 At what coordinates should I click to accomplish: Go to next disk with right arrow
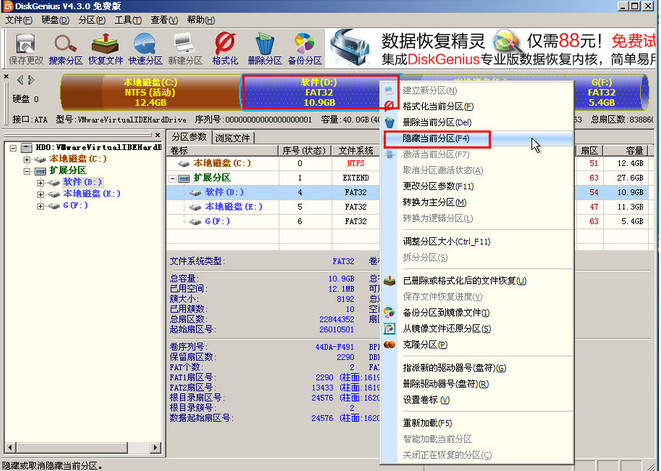click(x=31, y=80)
